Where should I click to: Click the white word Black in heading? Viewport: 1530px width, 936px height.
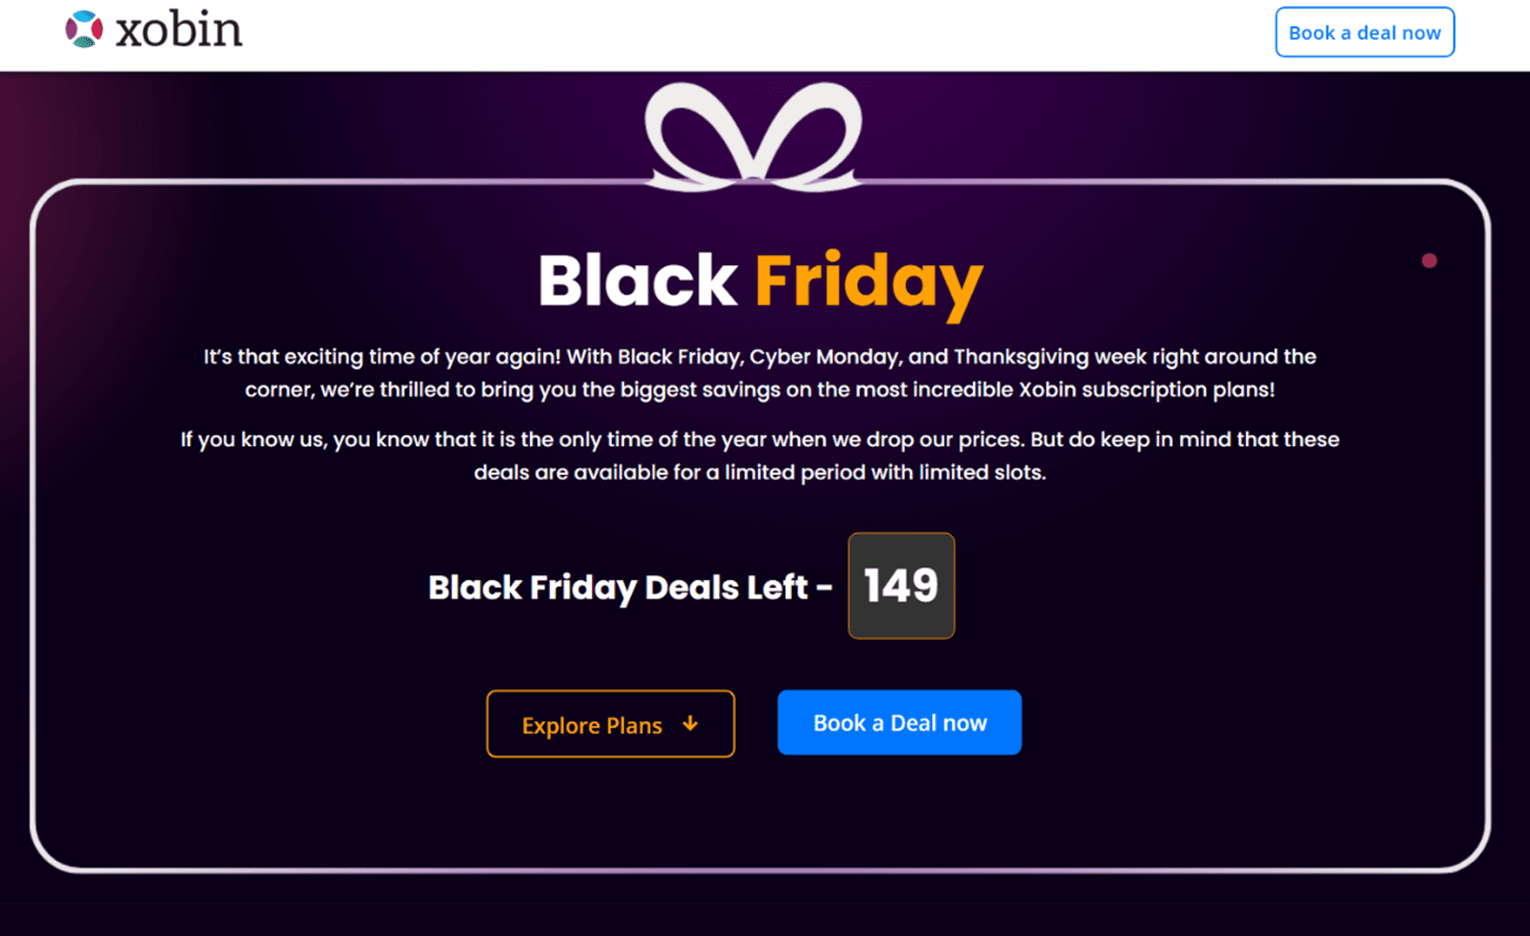637,280
